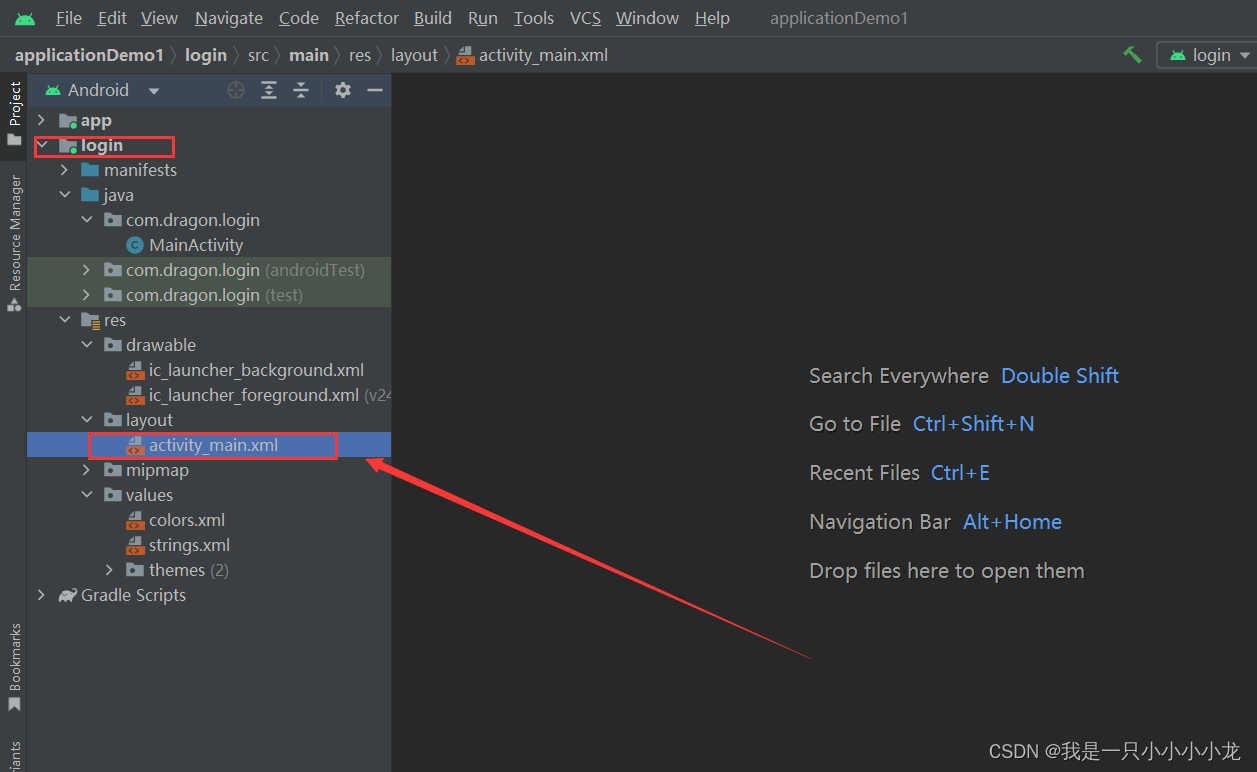Click the green hammer Build icon
The width and height of the screenshot is (1257, 772).
click(1132, 55)
